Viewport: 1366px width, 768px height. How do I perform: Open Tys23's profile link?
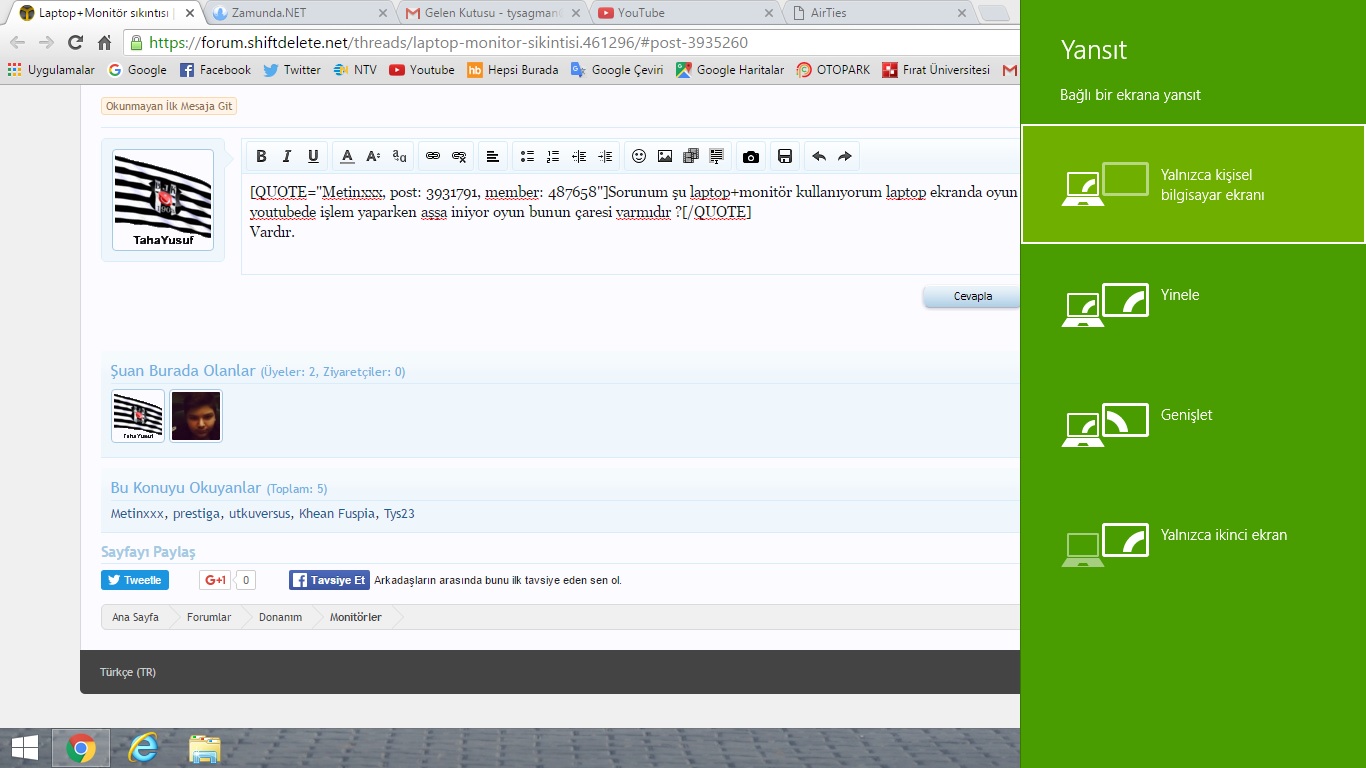coord(399,514)
